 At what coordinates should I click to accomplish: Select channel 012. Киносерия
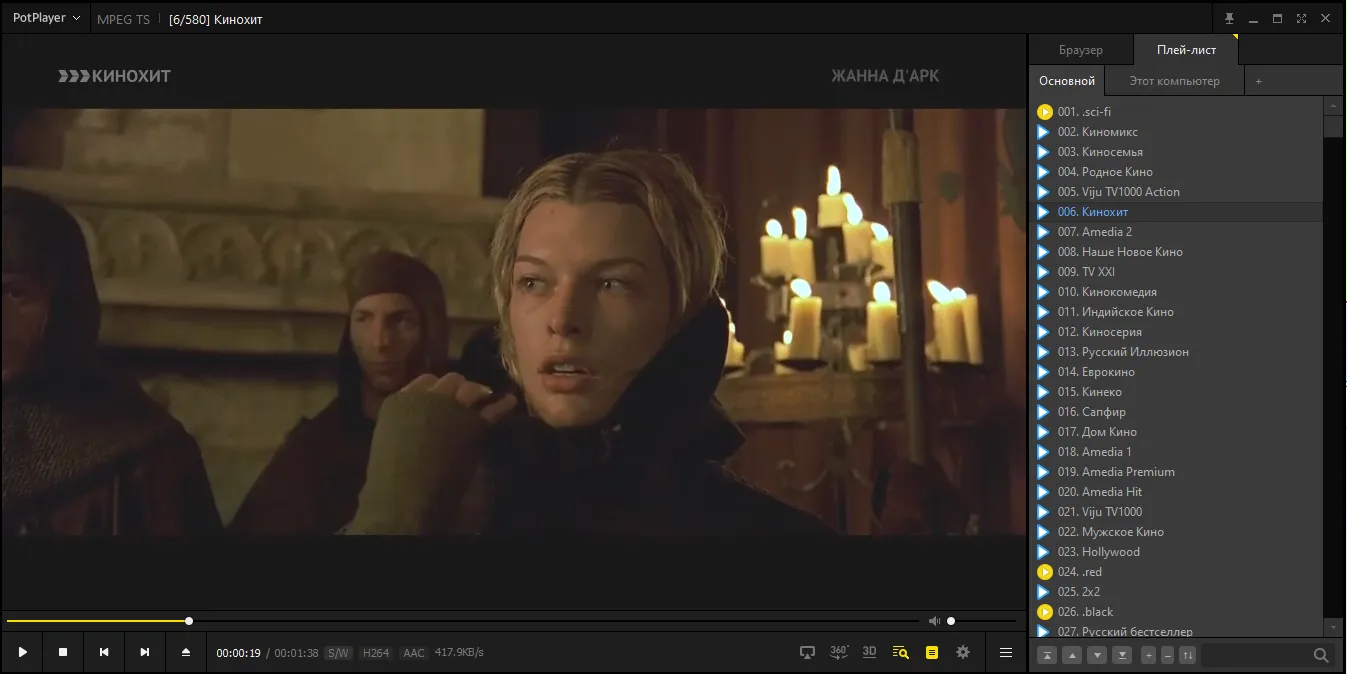1176,332
